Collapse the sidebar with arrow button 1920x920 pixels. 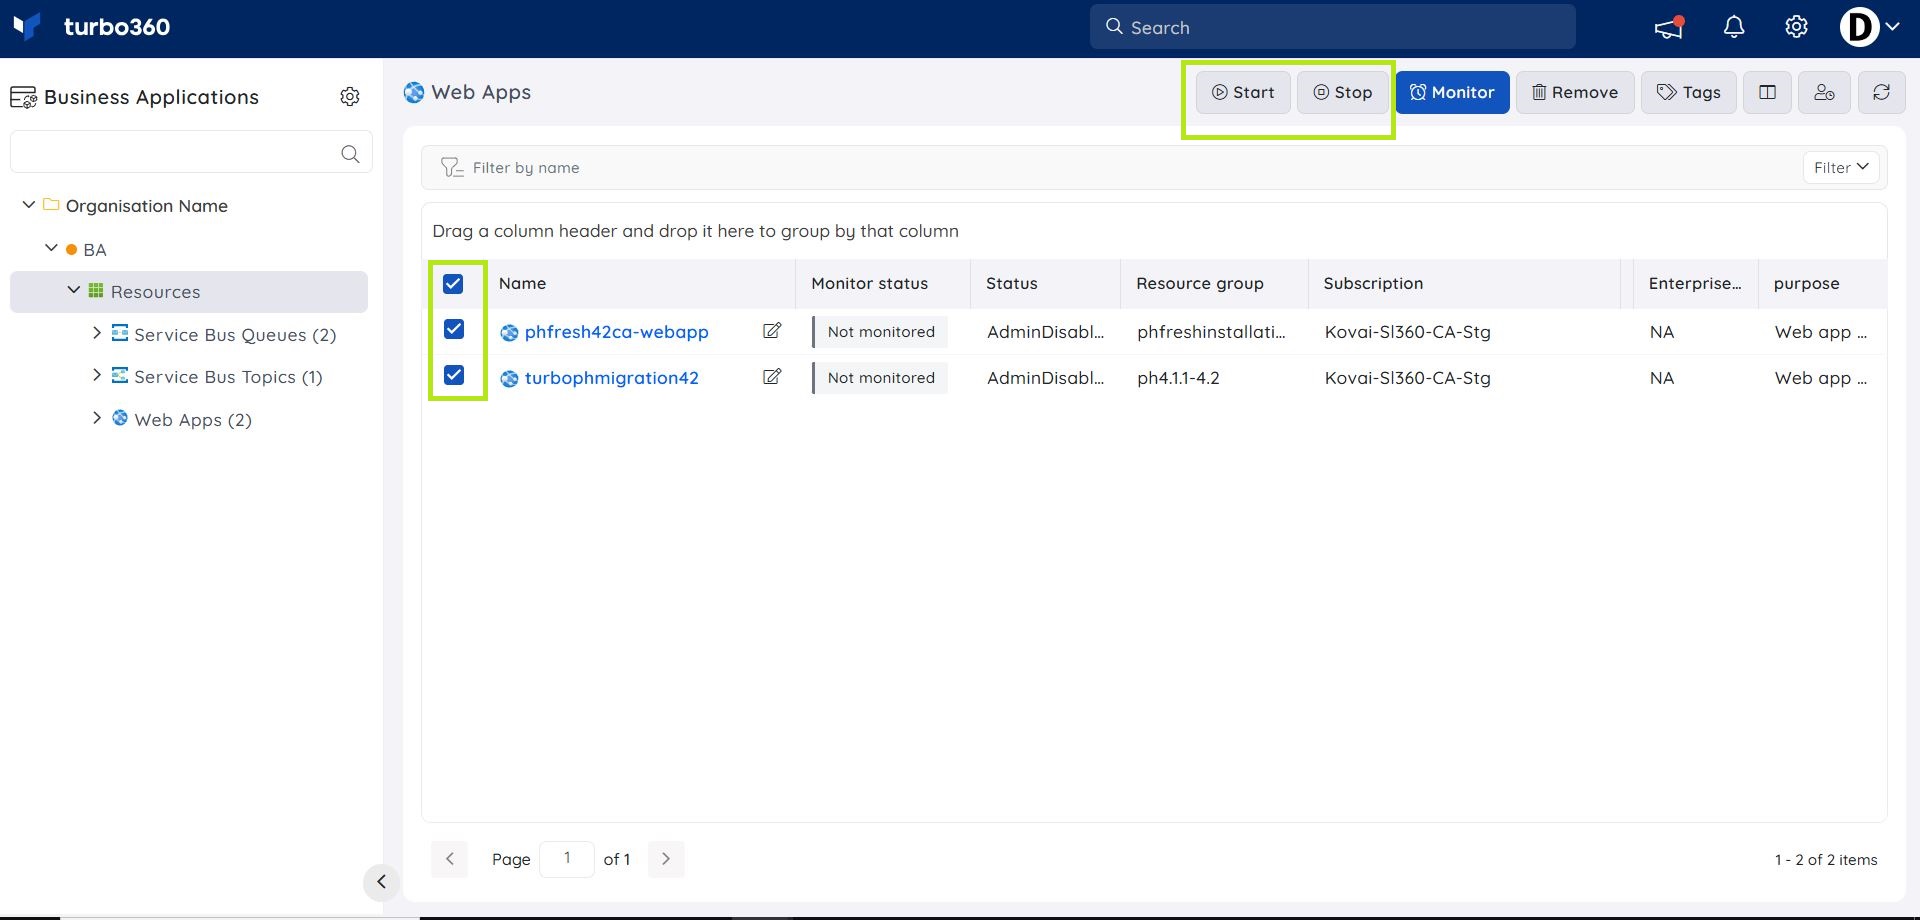(x=381, y=882)
